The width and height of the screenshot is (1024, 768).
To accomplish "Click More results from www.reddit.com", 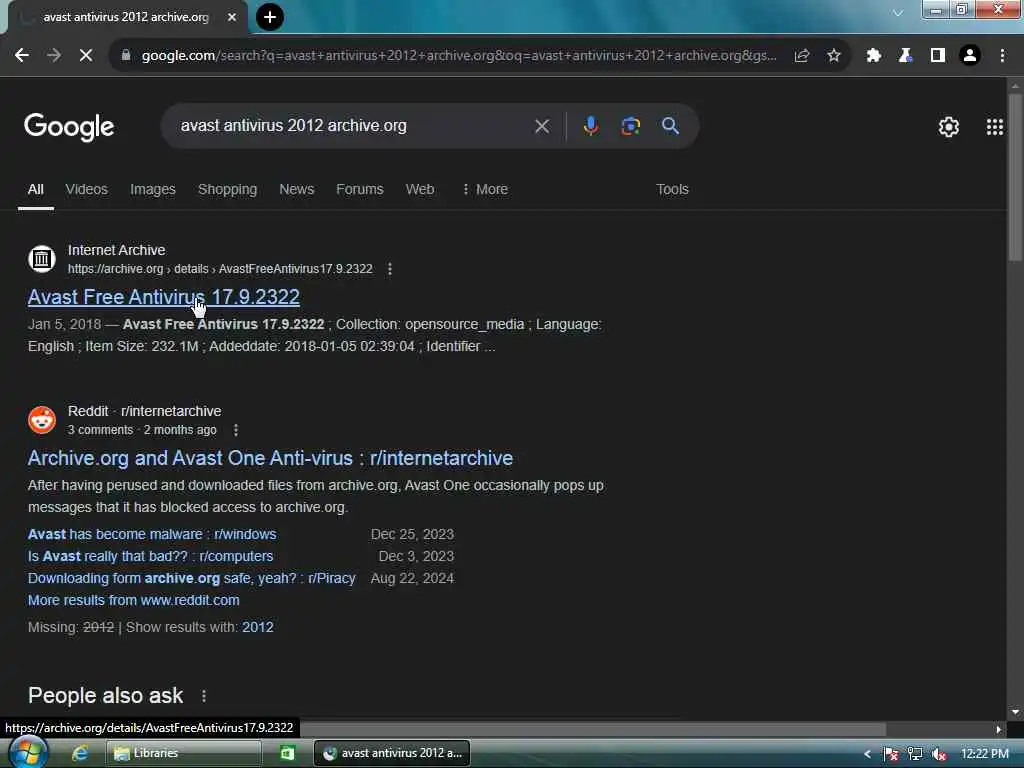I will 134,600.
